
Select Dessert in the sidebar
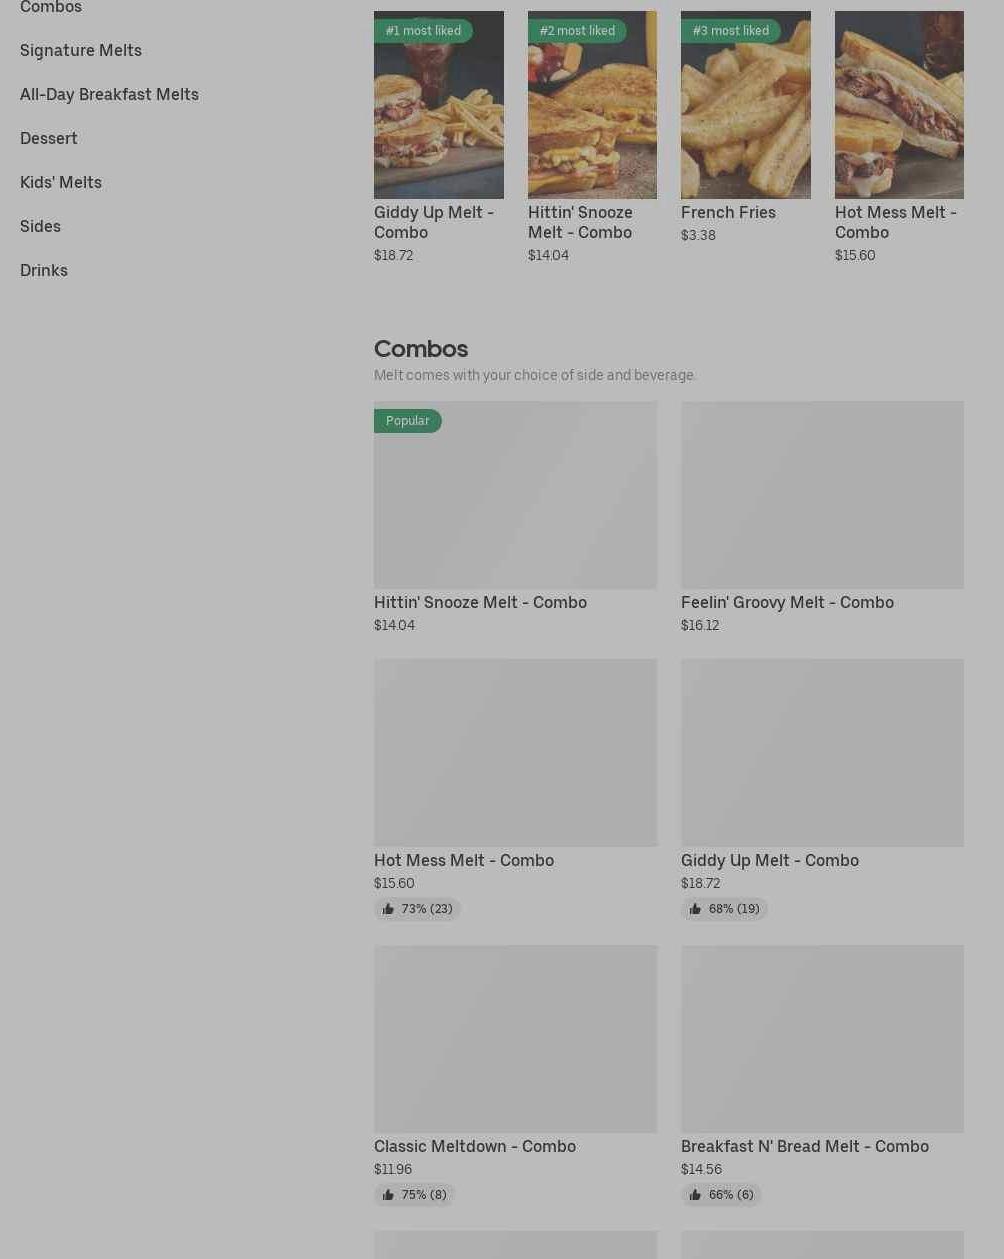[49, 138]
